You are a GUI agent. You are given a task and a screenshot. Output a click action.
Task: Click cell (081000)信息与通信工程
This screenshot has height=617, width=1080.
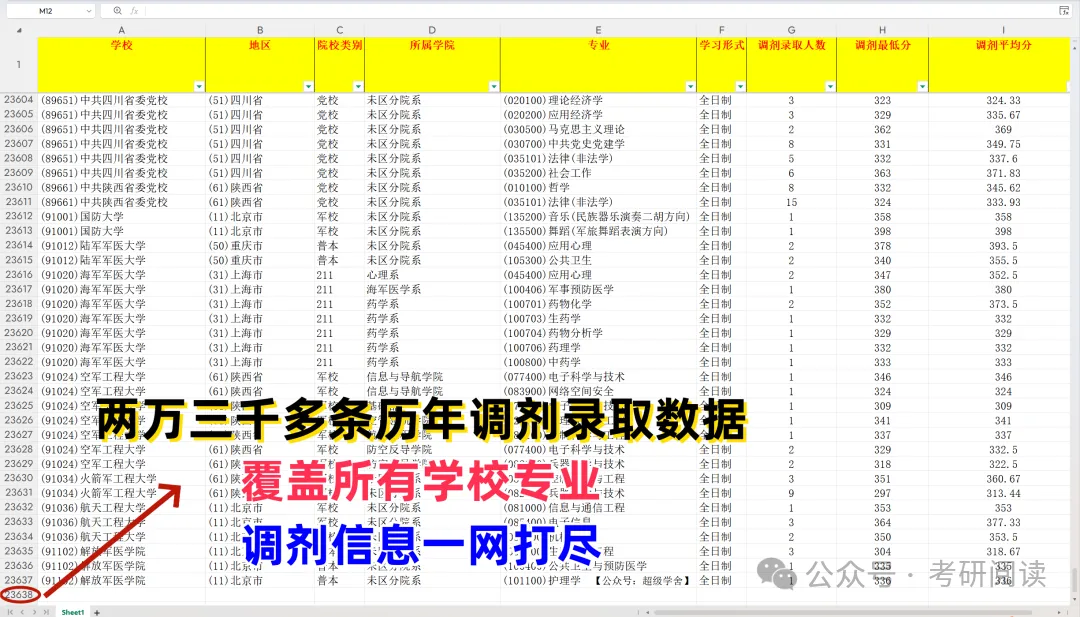click(x=599, y=508)
